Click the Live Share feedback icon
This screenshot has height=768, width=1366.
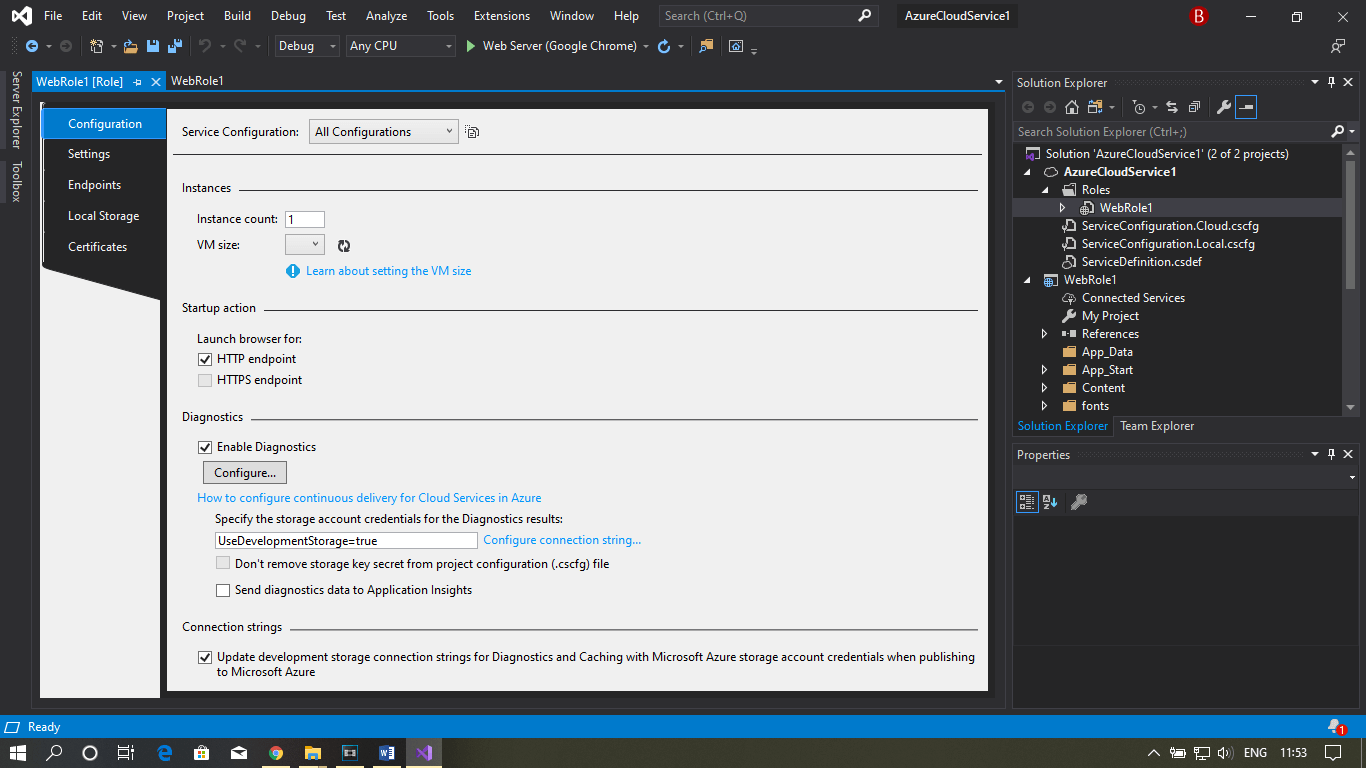click(1338, 46)
